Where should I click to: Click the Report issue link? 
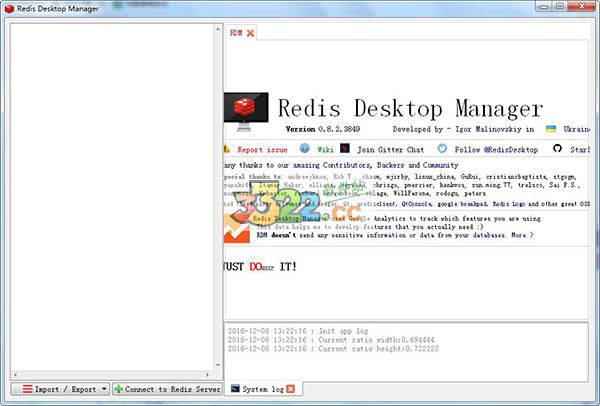(262, 150)
